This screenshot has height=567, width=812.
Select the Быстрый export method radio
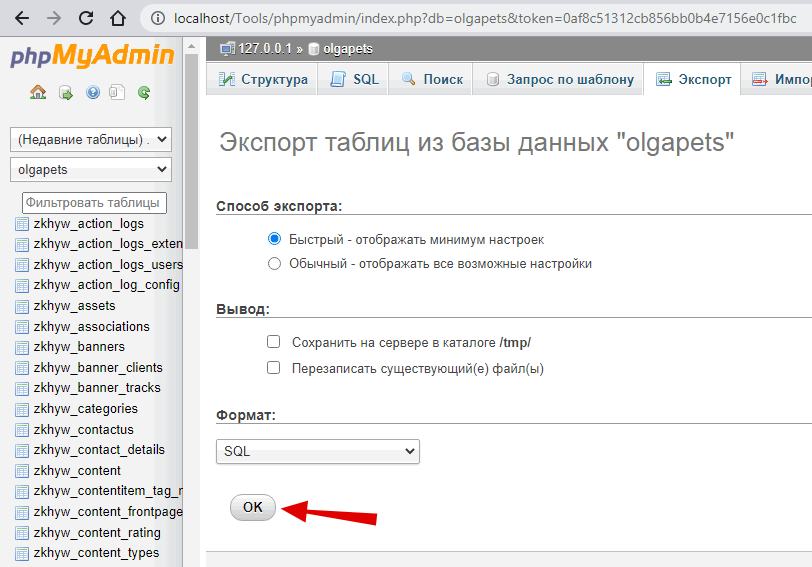point(274,239)
